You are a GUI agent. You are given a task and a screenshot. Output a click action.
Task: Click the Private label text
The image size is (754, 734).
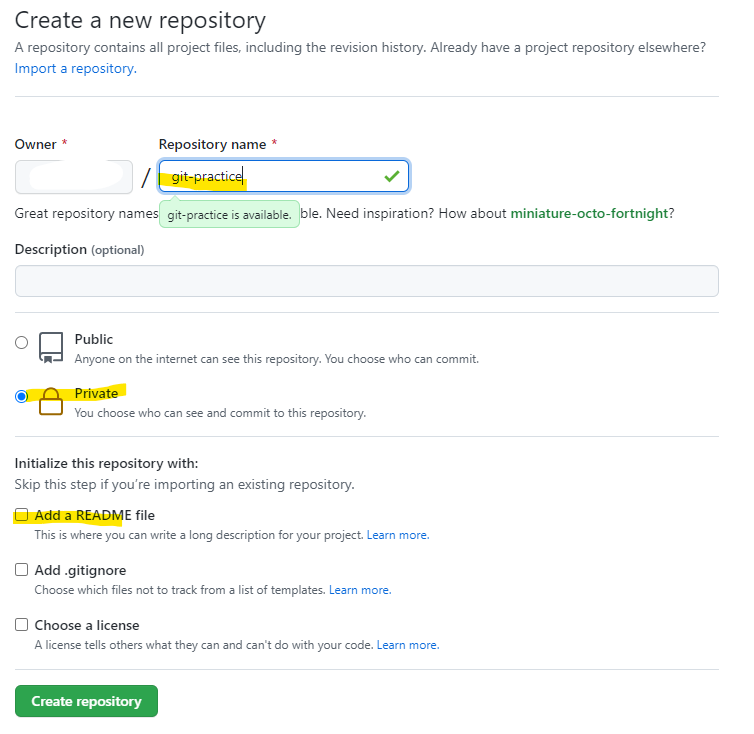click(x=96, y=393)
